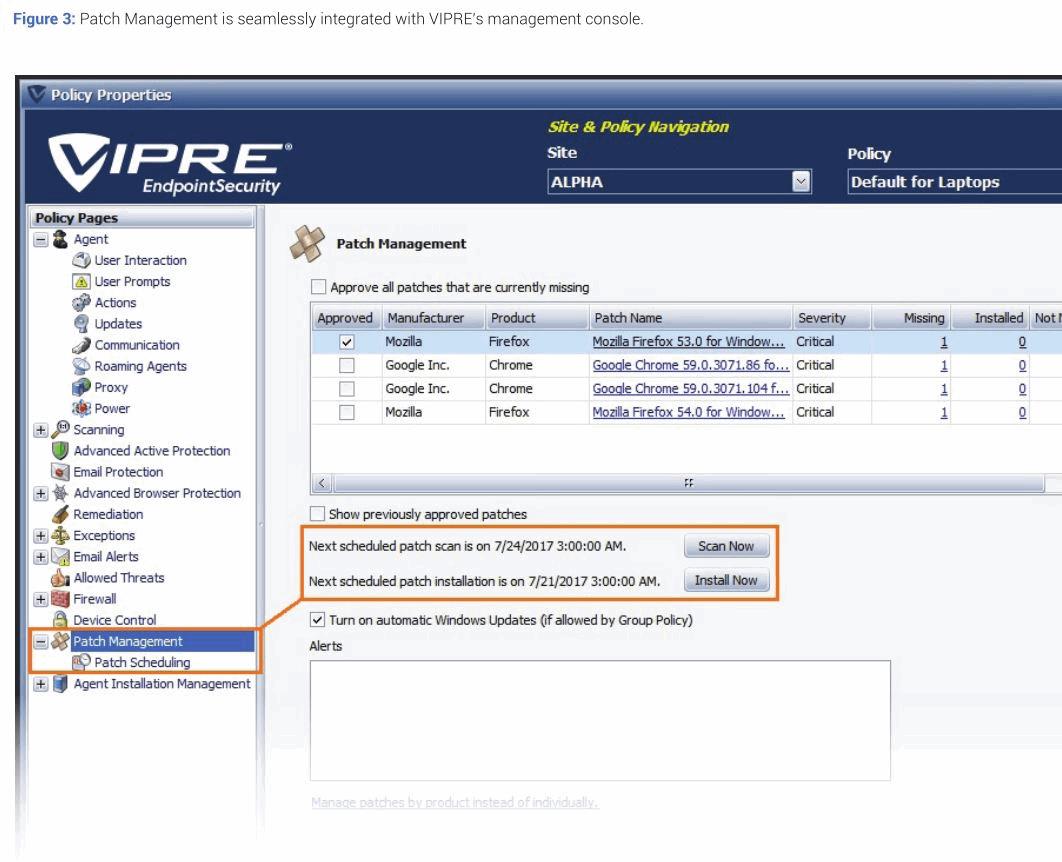Open the Site dropdown showing ALPHA
The image size is (1062, 862).
(x=800, y=182)
